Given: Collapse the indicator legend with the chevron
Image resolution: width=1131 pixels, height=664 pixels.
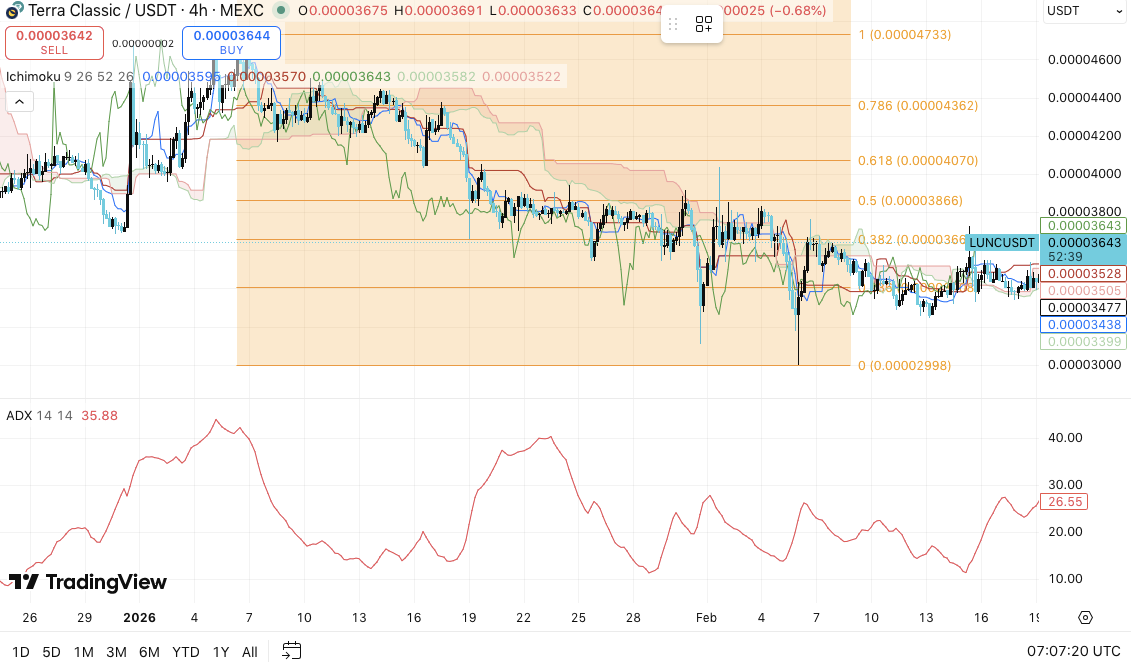Looking at the screenshot, I should coord(19,102).
